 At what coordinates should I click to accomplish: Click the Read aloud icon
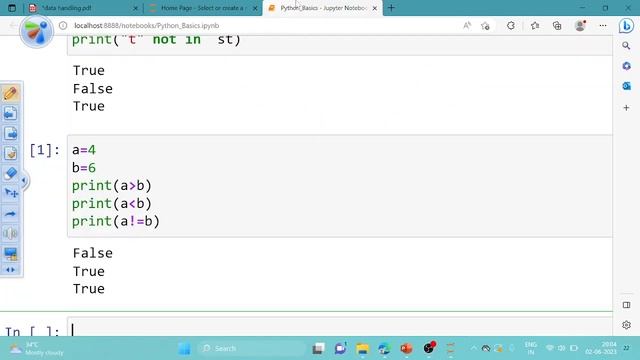(467, 26)
